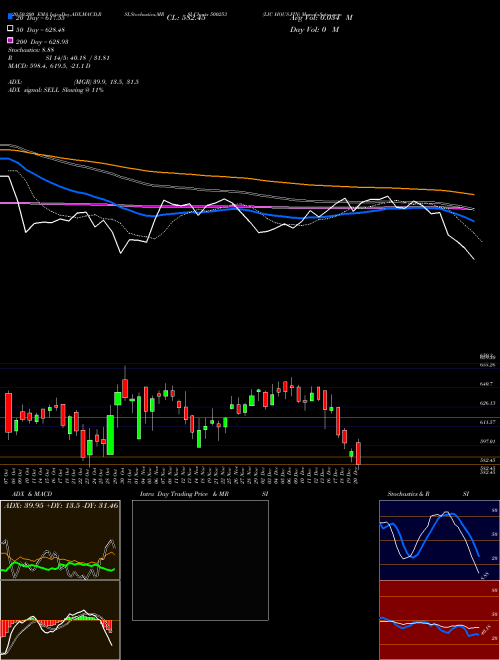Viewport: 500px width, 660px height.
Task: Click the 653.26 price axis label
Action: click(488, 365)
